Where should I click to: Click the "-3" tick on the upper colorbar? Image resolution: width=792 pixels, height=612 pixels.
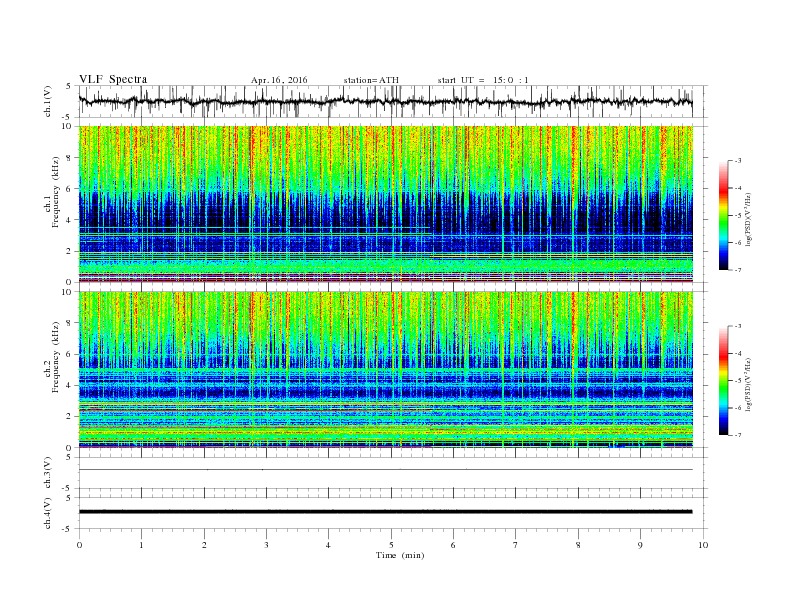(738, 161)
